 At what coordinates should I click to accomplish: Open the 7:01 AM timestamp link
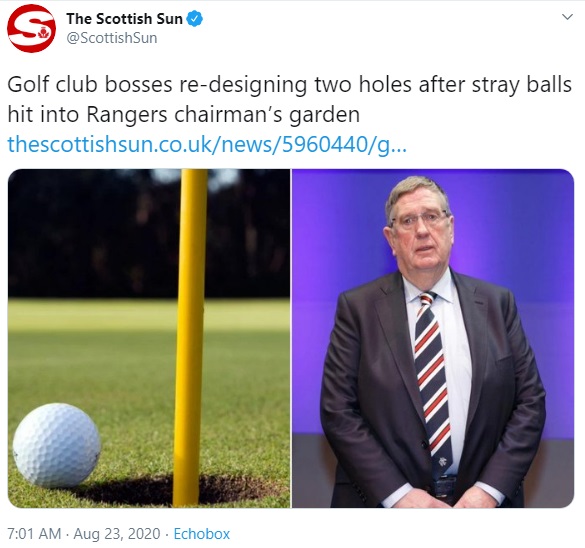(x=34, y=533)
